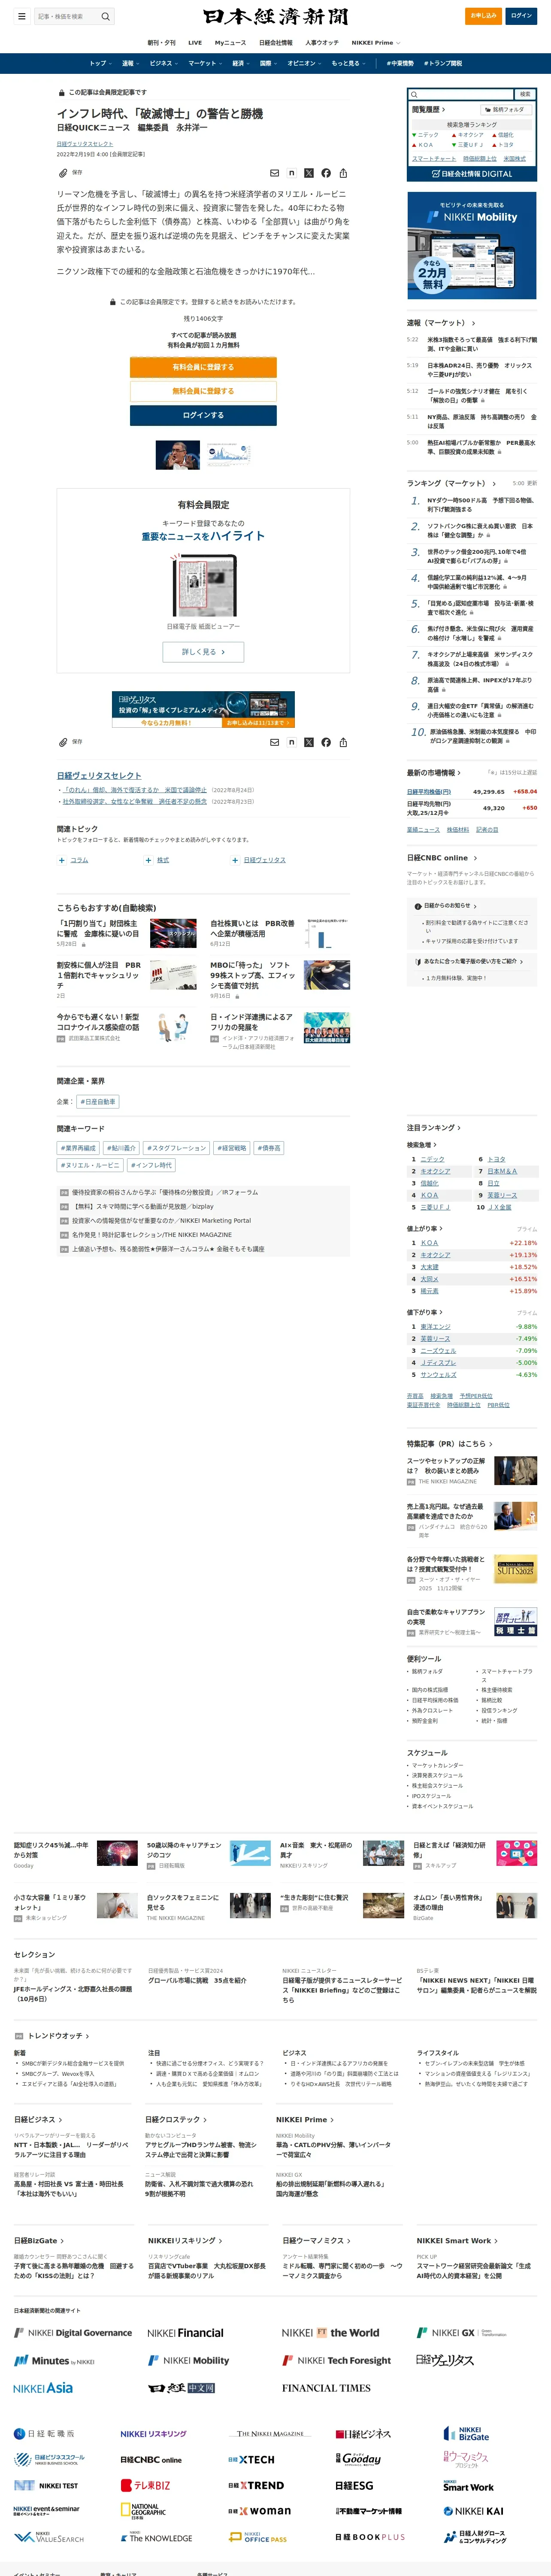
Task: Open 朝刊・夕刊 menu item
Action: coord(161,43)
